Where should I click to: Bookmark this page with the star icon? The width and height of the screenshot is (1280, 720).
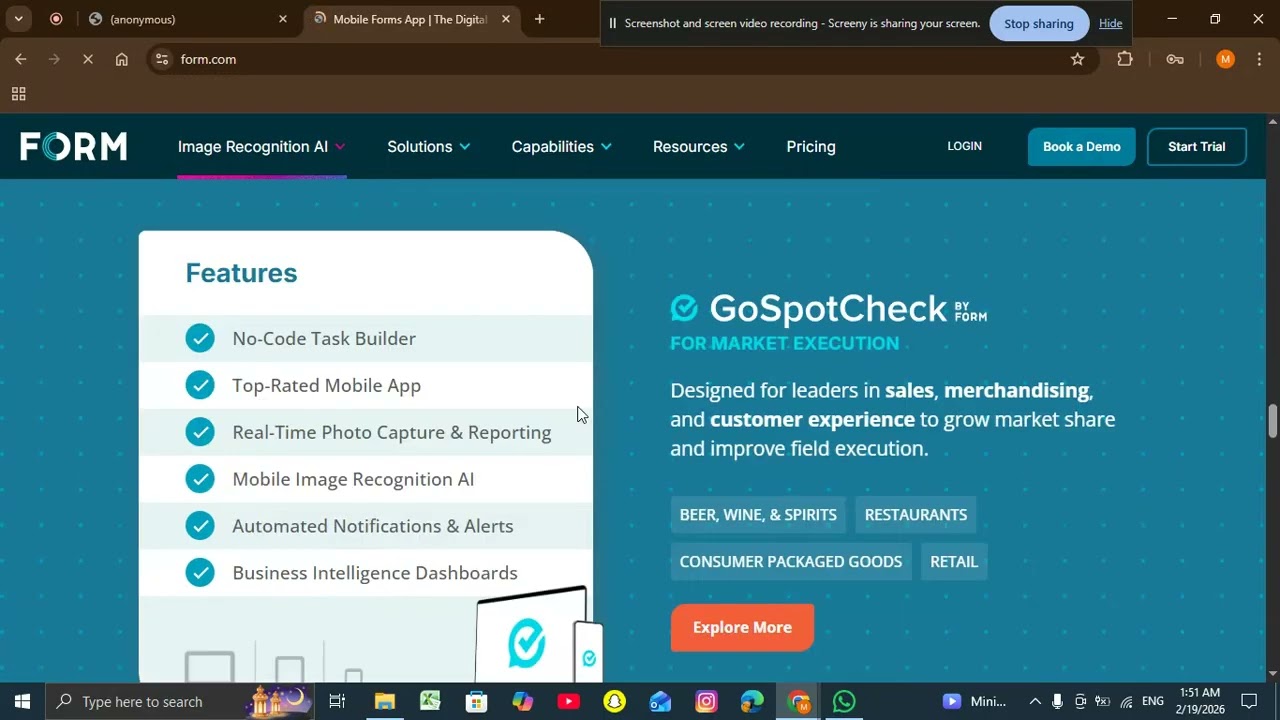[1077, 59]
